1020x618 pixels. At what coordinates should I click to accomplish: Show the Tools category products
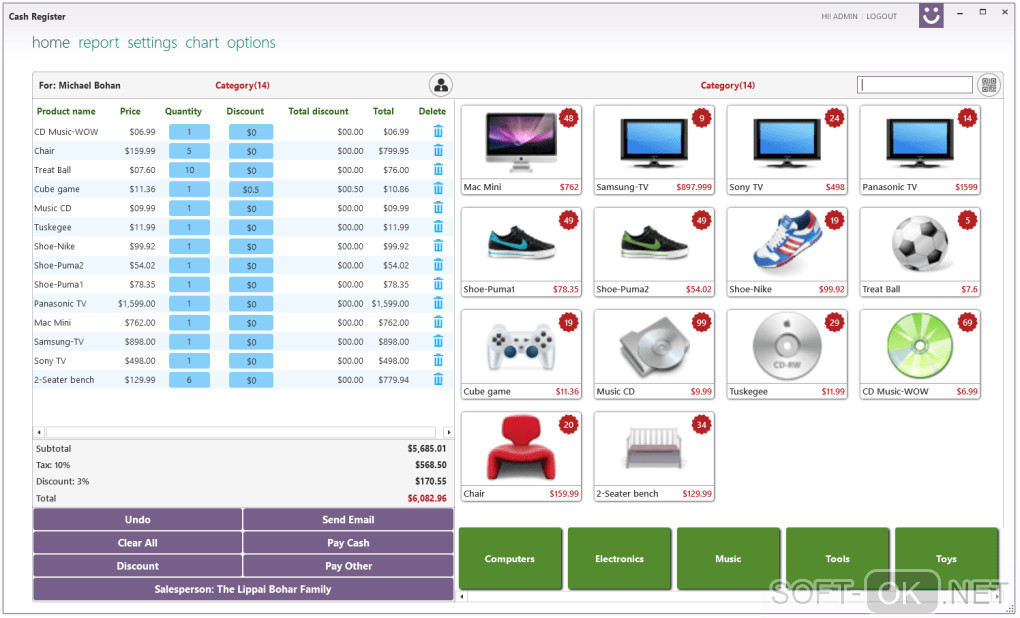coord(837,559)
